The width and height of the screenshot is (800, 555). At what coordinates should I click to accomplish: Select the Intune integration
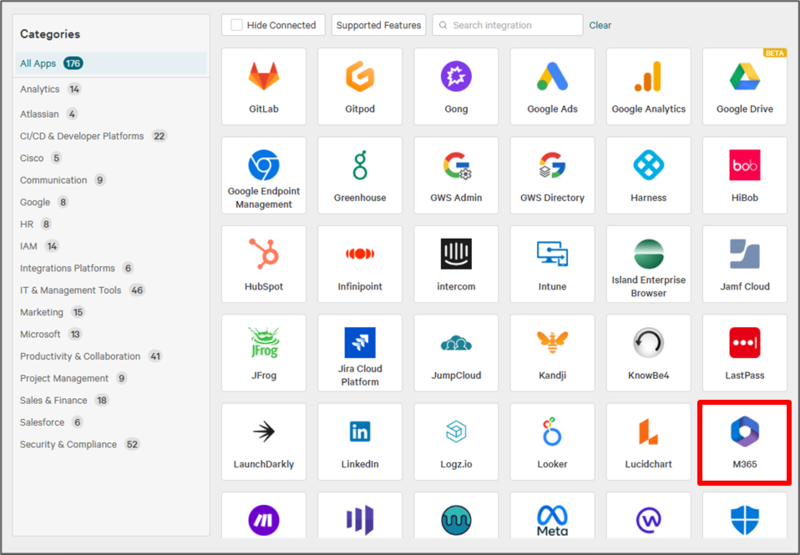click(552, 264)
